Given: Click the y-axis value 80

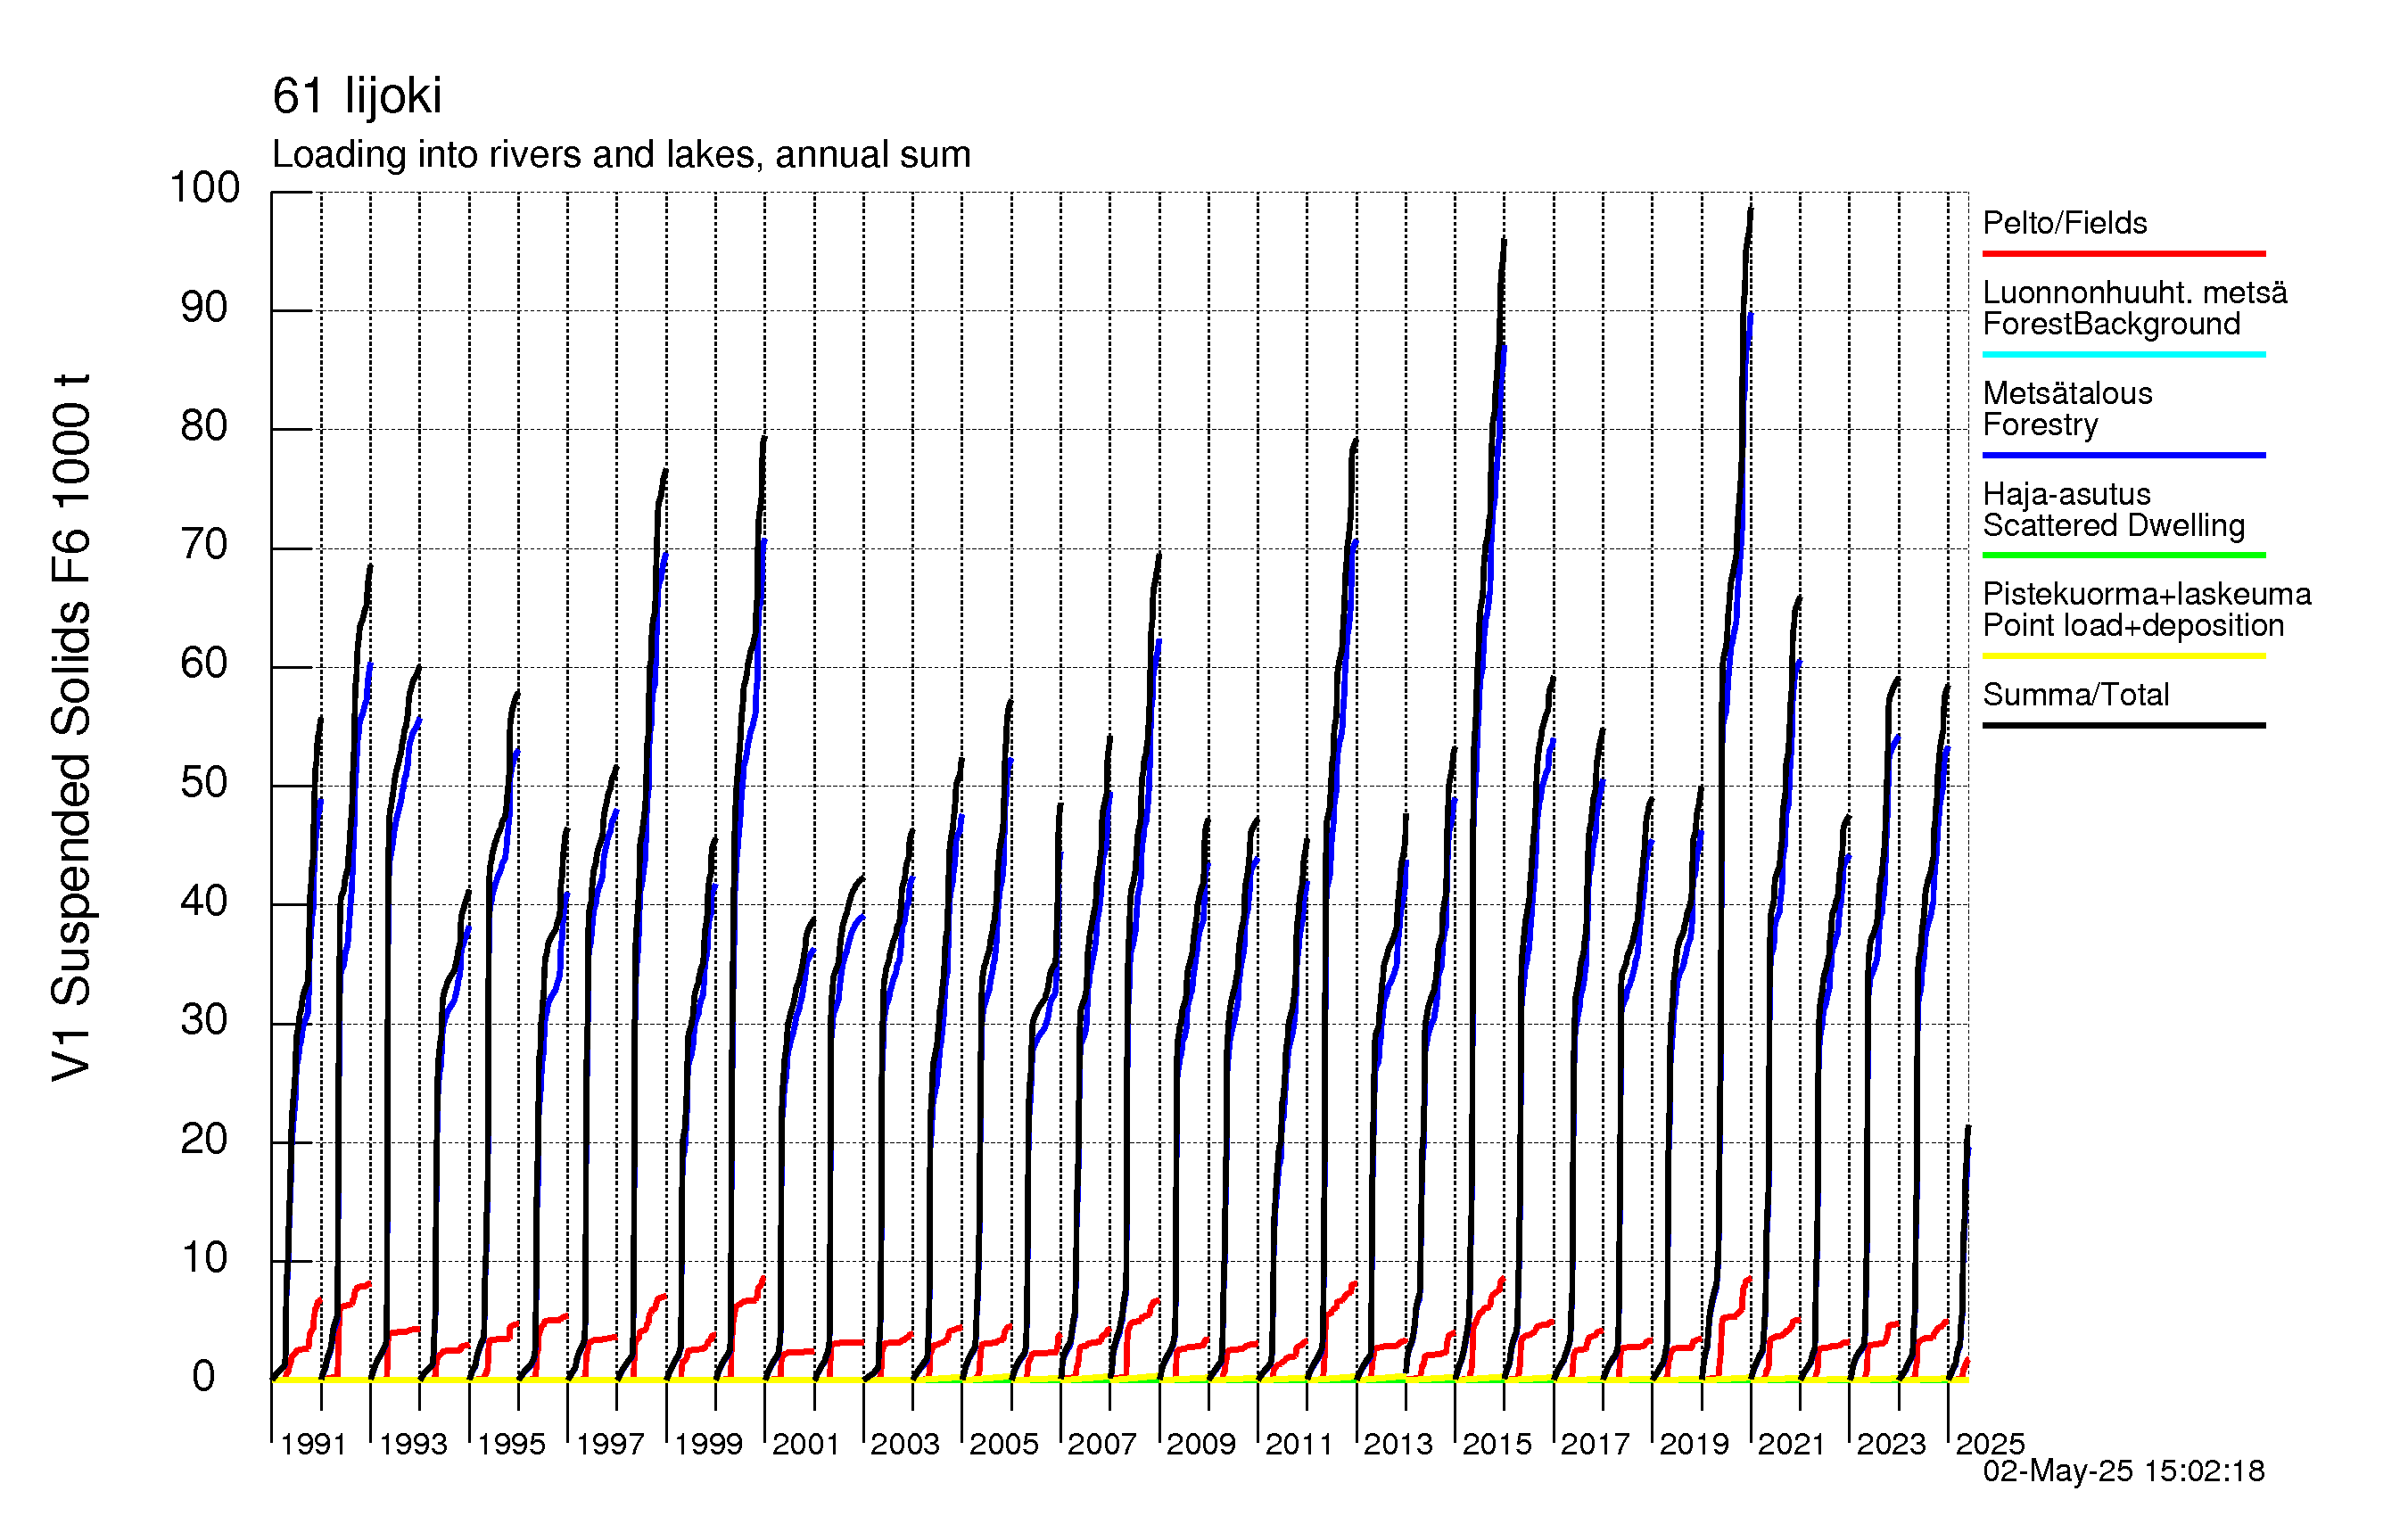Looking at the screenshot, I should point(205,427).
